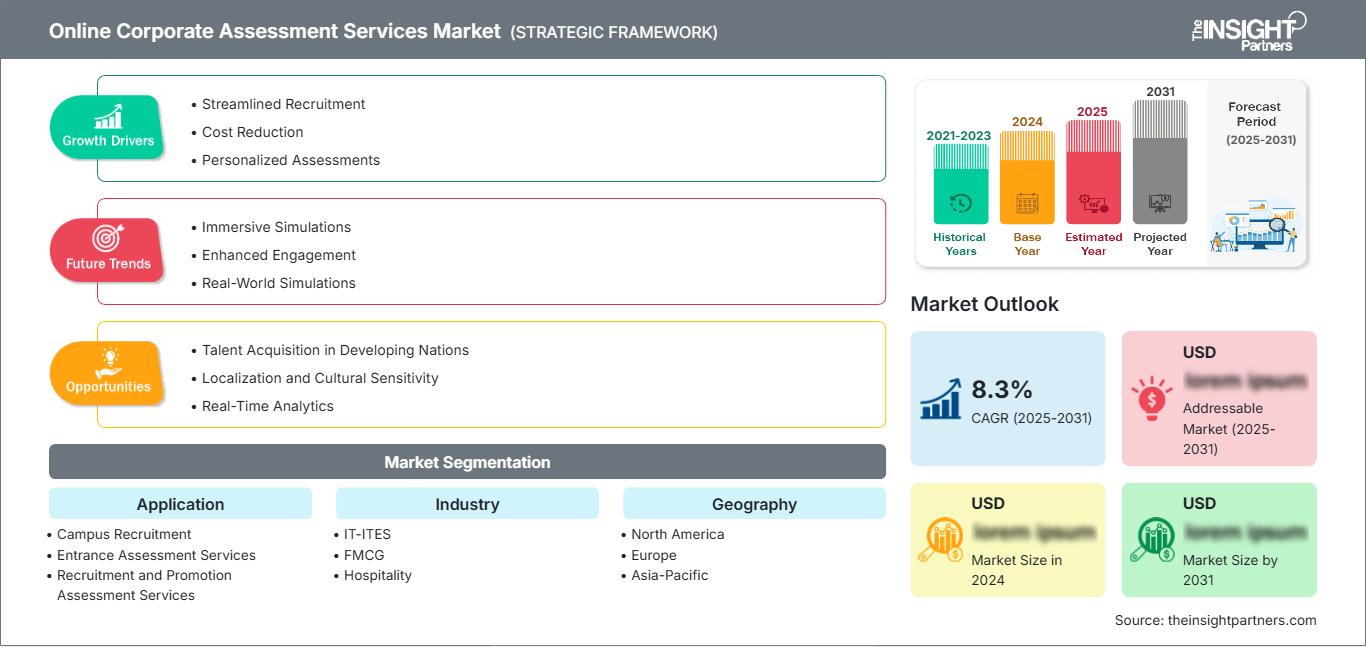This screenshot has height=647, width=1366.
Task: Click the Market Outlook heading
Action: pos(985,304)
